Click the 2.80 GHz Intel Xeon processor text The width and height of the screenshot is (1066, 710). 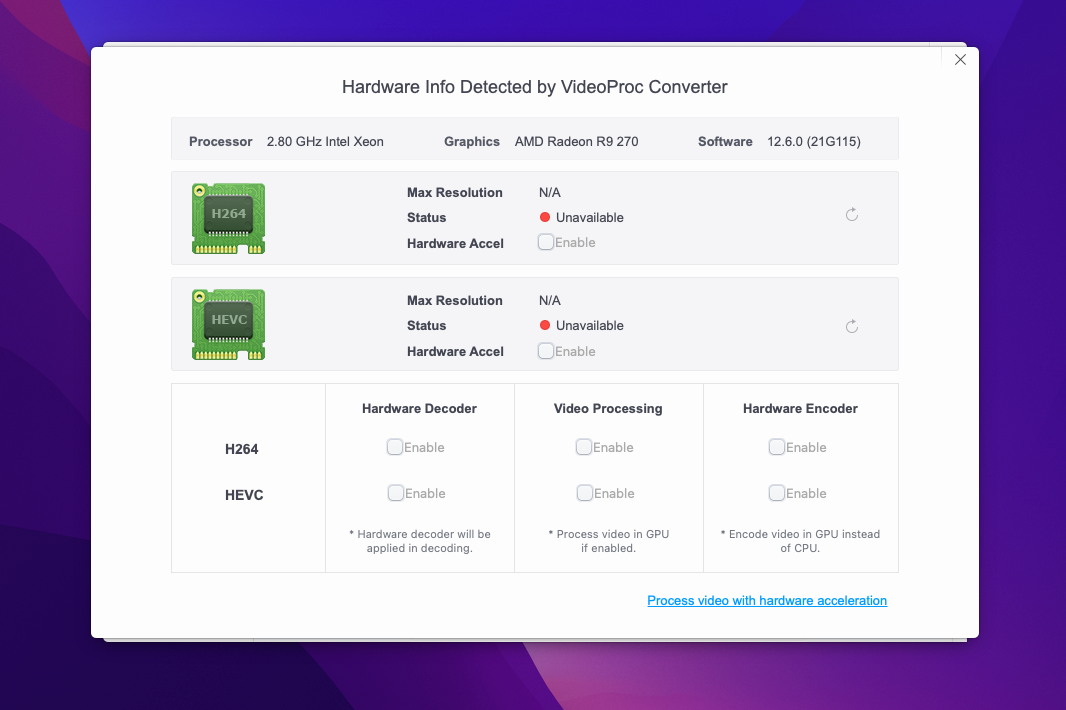click(325, 142)
